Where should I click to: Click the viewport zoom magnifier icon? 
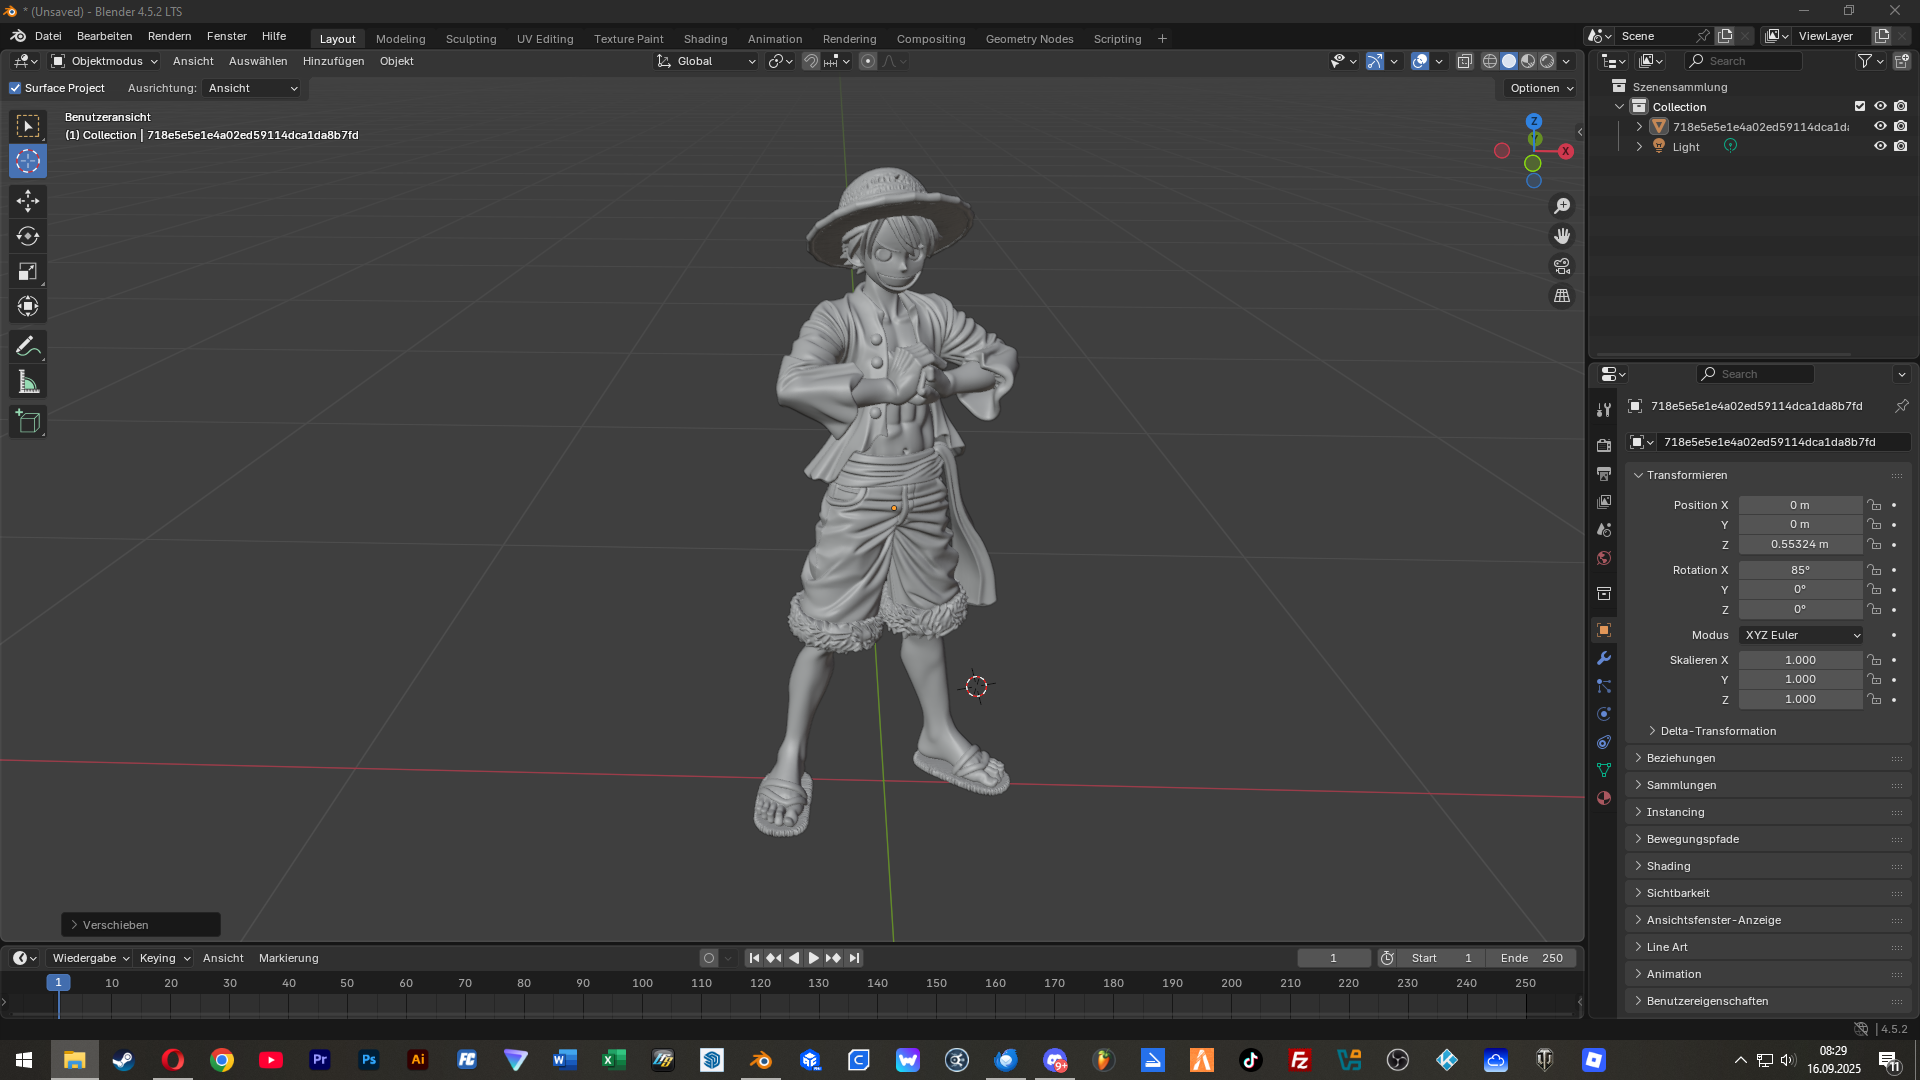click(1562, 206)
